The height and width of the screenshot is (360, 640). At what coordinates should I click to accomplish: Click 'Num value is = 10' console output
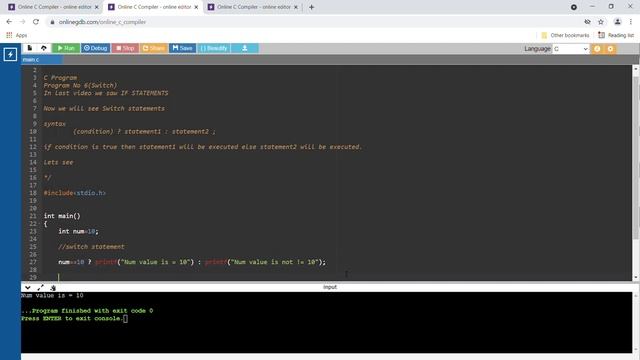[x=52, y=295]
